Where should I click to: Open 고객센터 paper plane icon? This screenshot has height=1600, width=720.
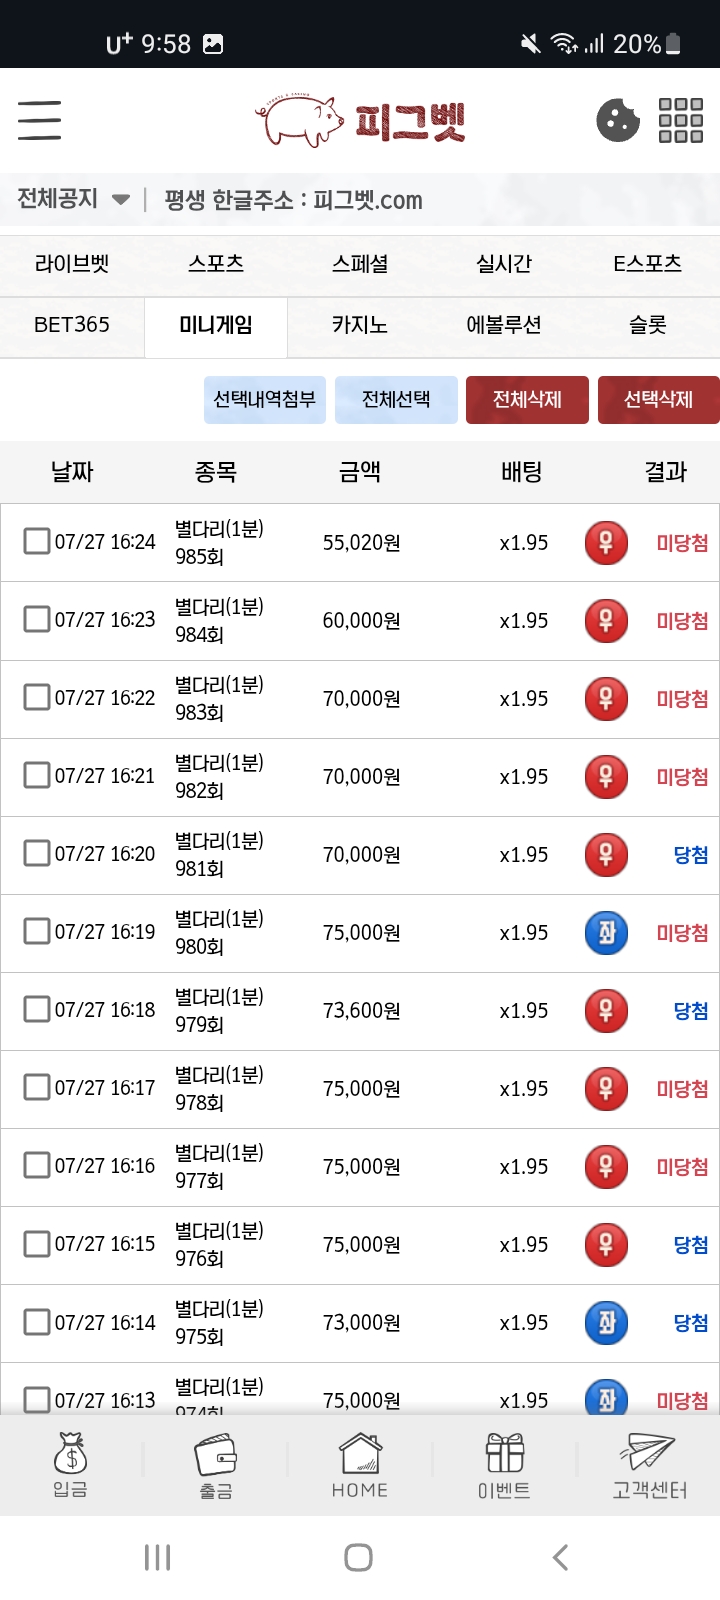(x=649, y=1466)
